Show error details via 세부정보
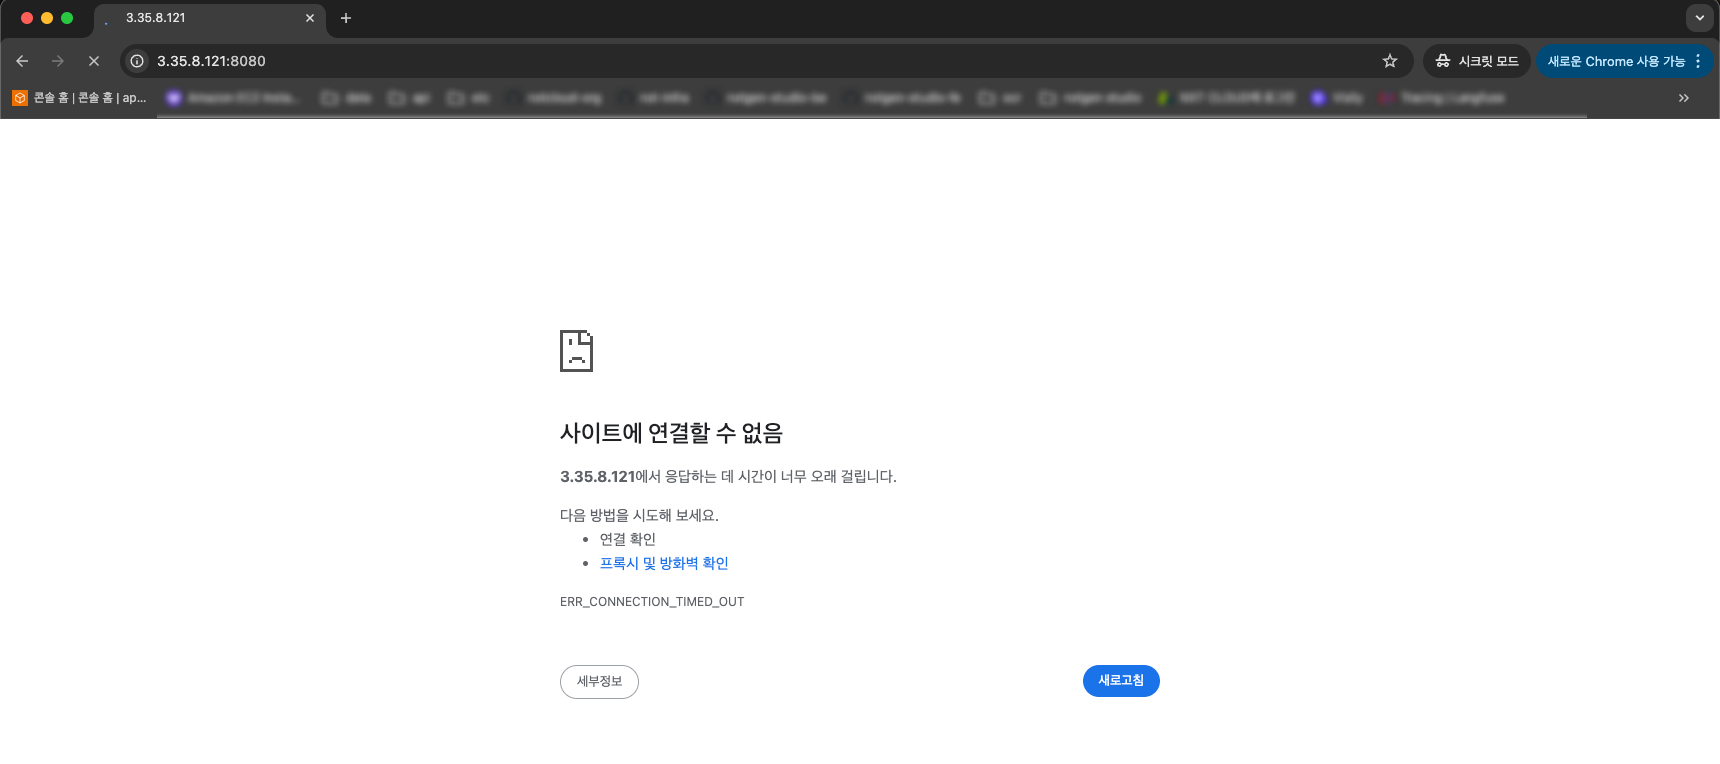This screenshot has height=764, width=1720. (599, 682)
